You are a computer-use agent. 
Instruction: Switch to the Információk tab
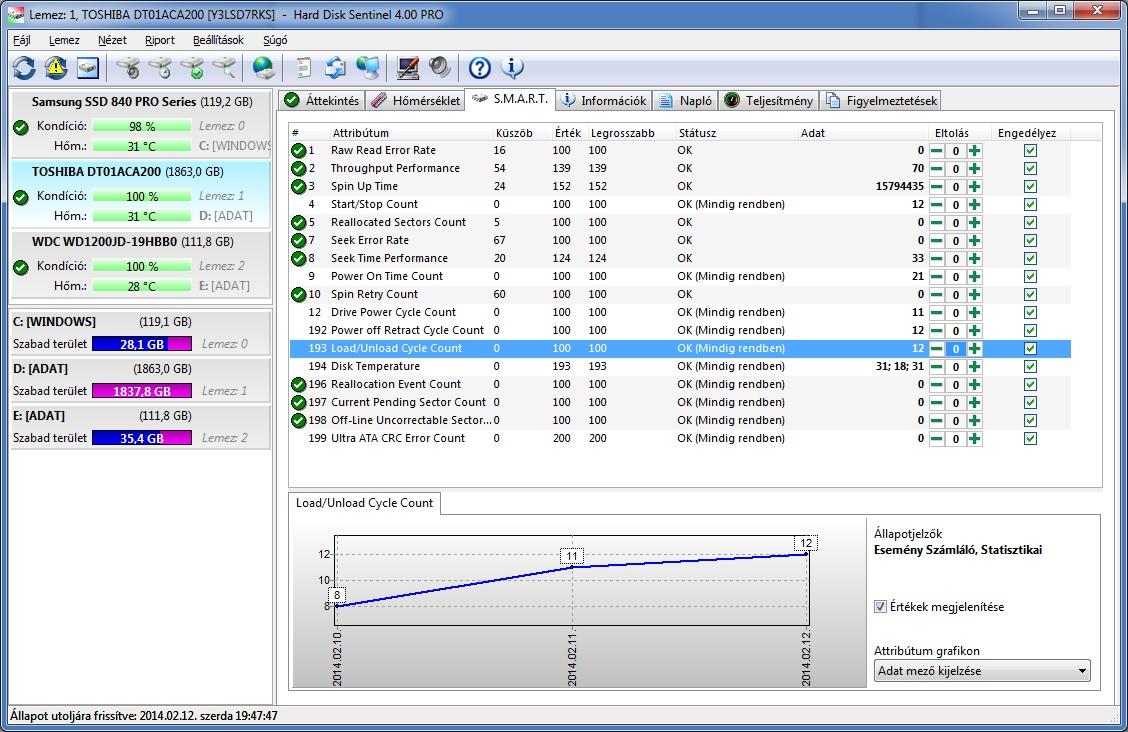[x=604, y=101]
